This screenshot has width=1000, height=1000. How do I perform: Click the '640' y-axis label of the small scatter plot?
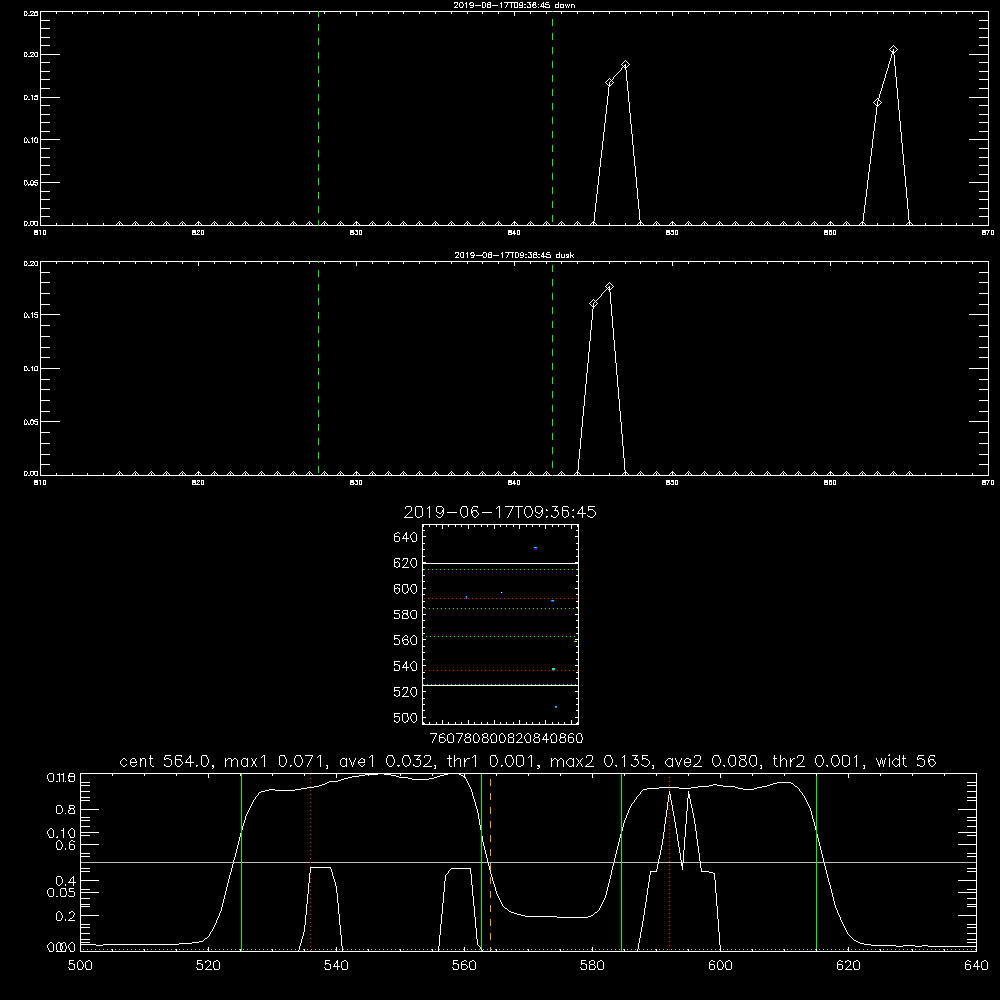(406, 537)
